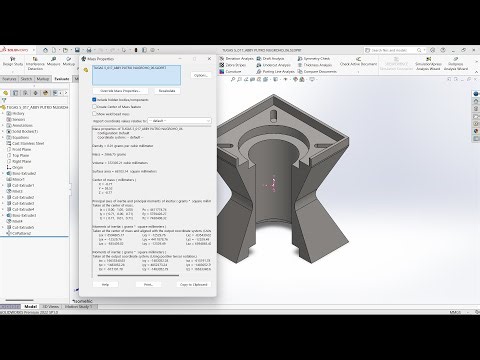Click Help button in Mass Properties
Viewport: 480px width, 360px height.
click(105, 284)
